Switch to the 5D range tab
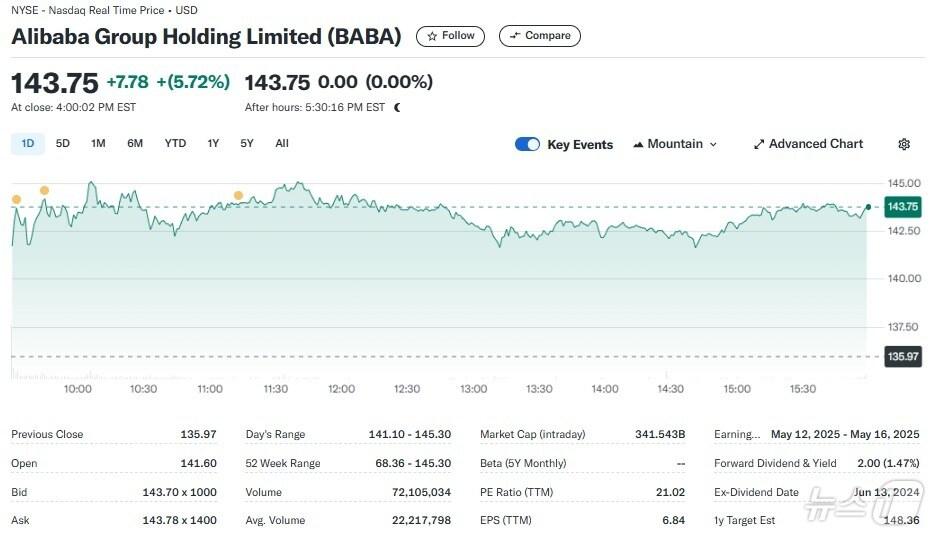 pos(63,143)
